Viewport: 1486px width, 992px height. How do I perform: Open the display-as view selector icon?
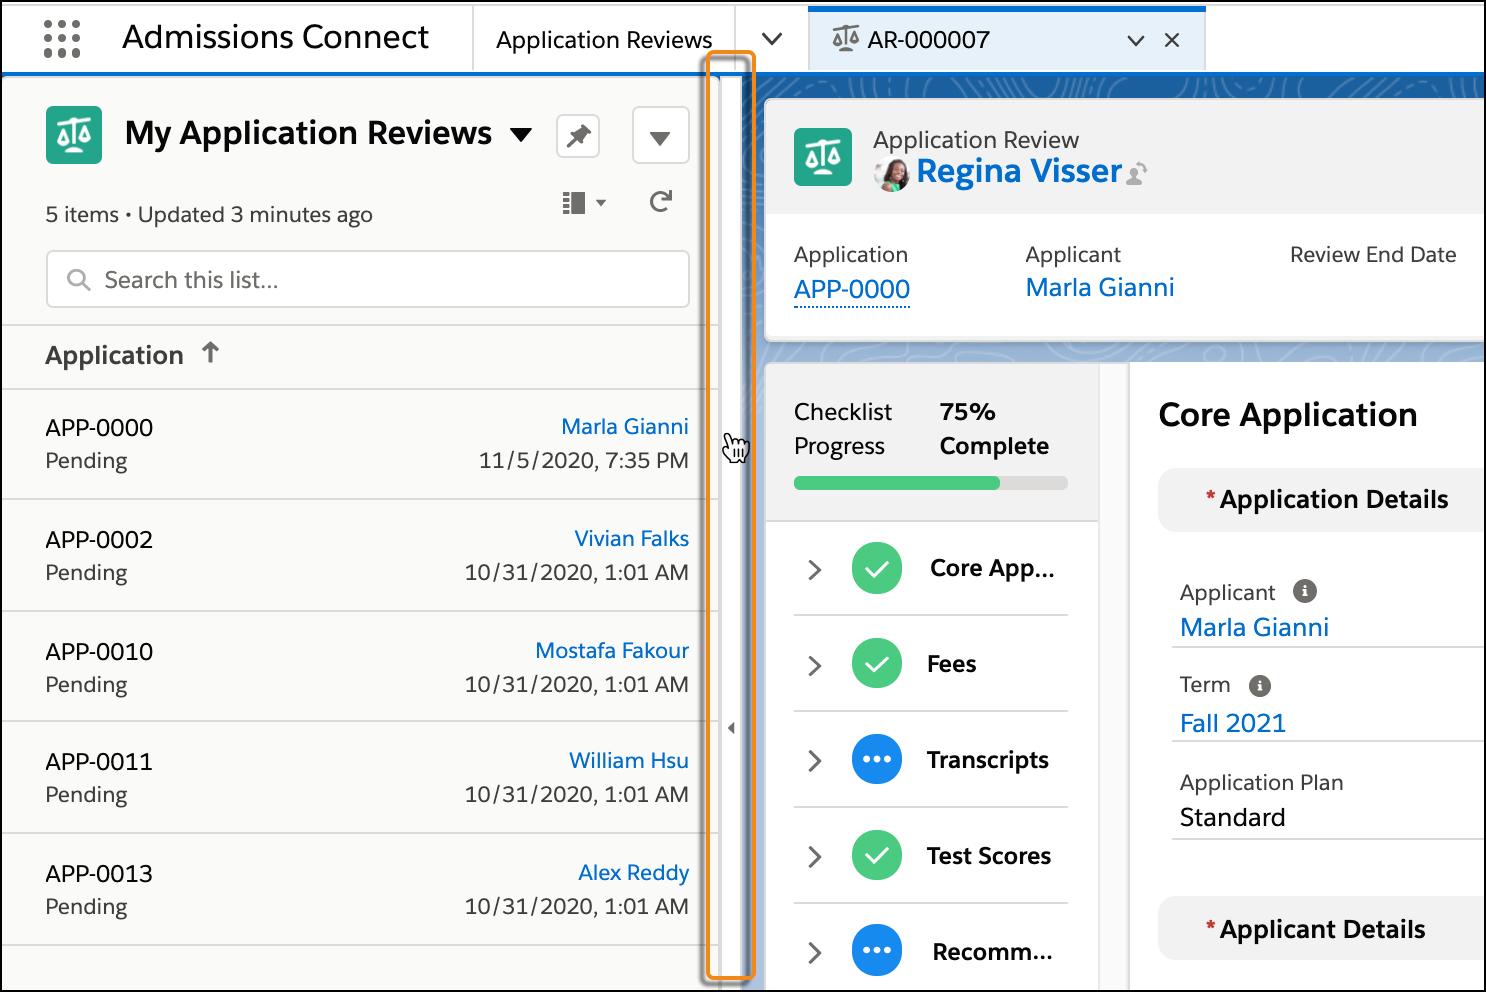point(584,203)
